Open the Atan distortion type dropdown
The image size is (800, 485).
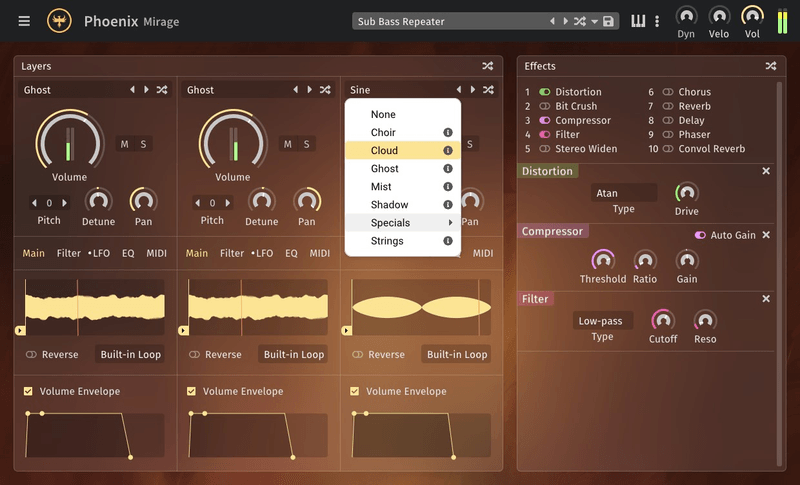[x=623, y=193]
